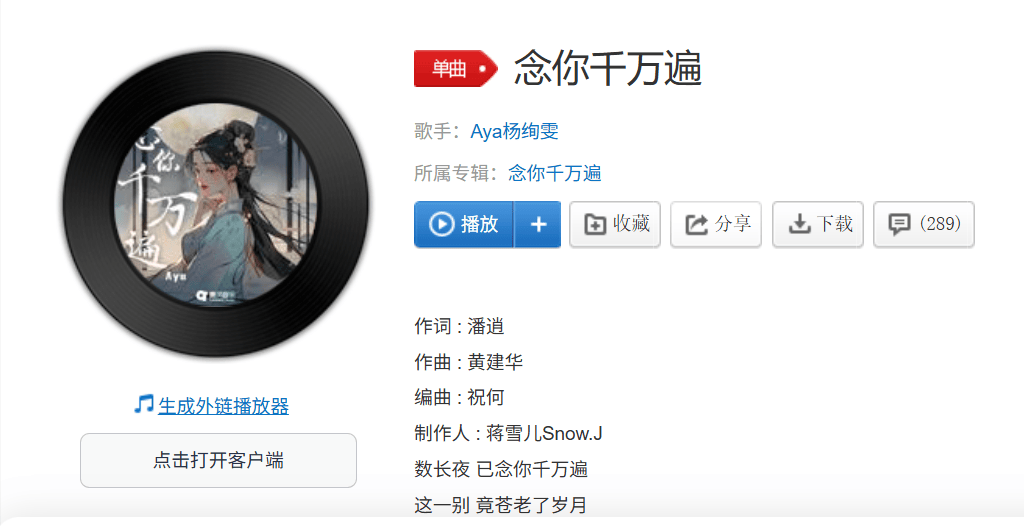The width and height of the screenshot is (1024, 530).
Task: Click the lyric line 这一别 竟苍老了岁月
Action: [500, 505]
